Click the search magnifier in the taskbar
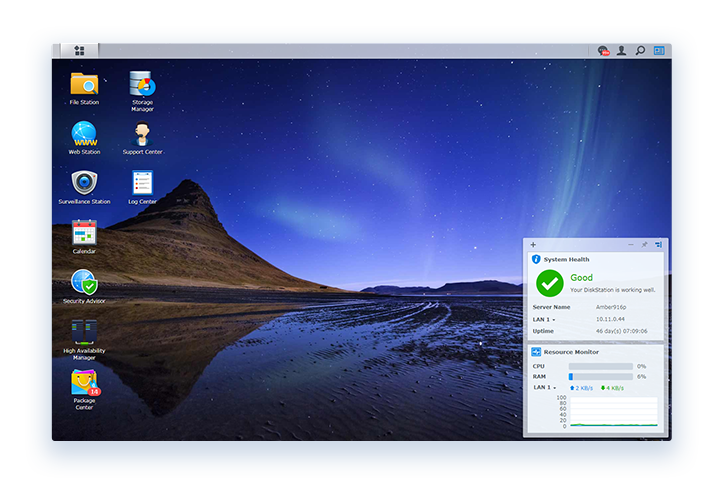 (640, 50)
